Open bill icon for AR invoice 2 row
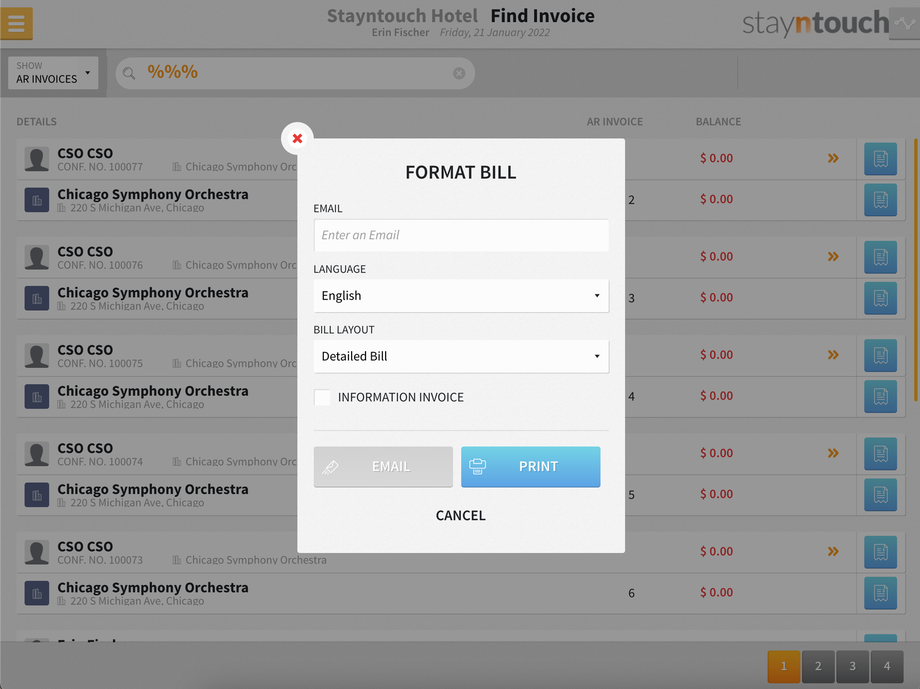 coord(880,200)
